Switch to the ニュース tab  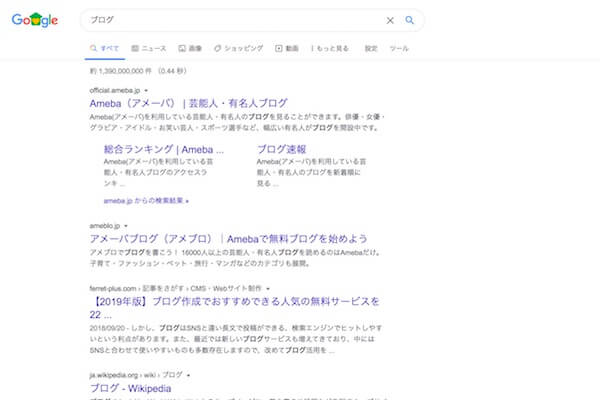pyautogui.click(x=149, y=49)
